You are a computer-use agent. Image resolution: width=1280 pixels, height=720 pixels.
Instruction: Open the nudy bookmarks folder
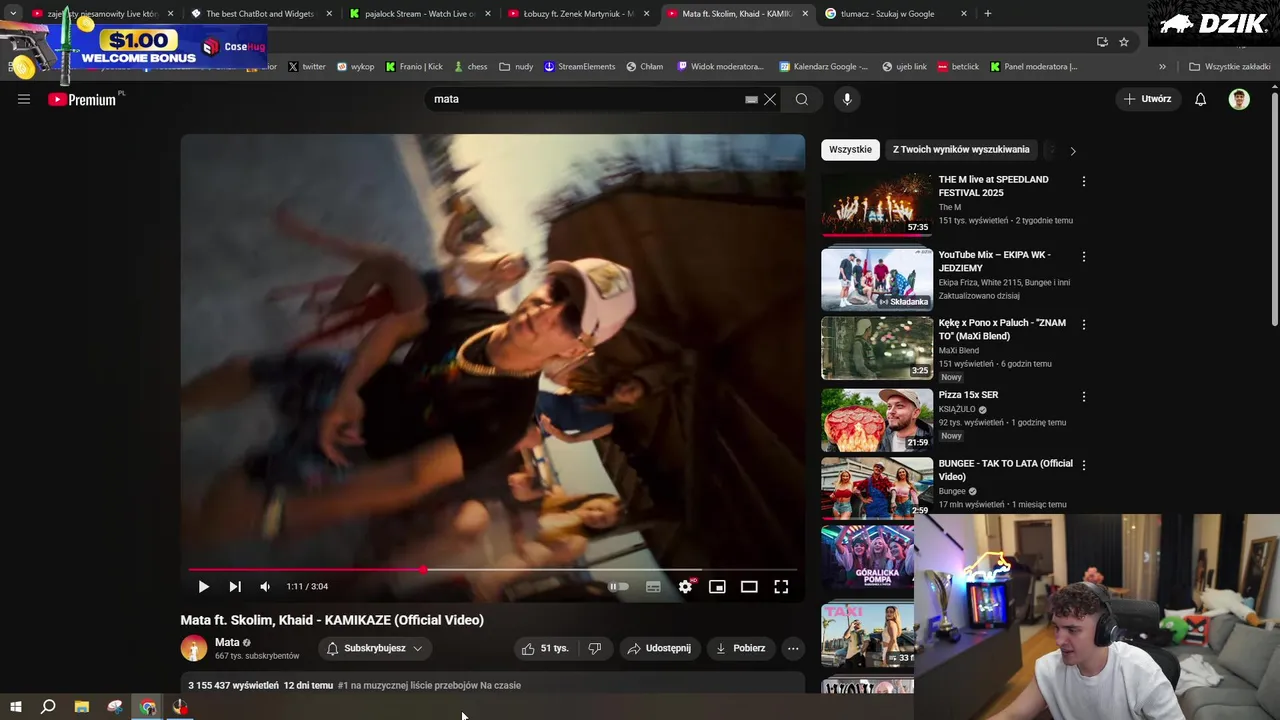[516, 67]
